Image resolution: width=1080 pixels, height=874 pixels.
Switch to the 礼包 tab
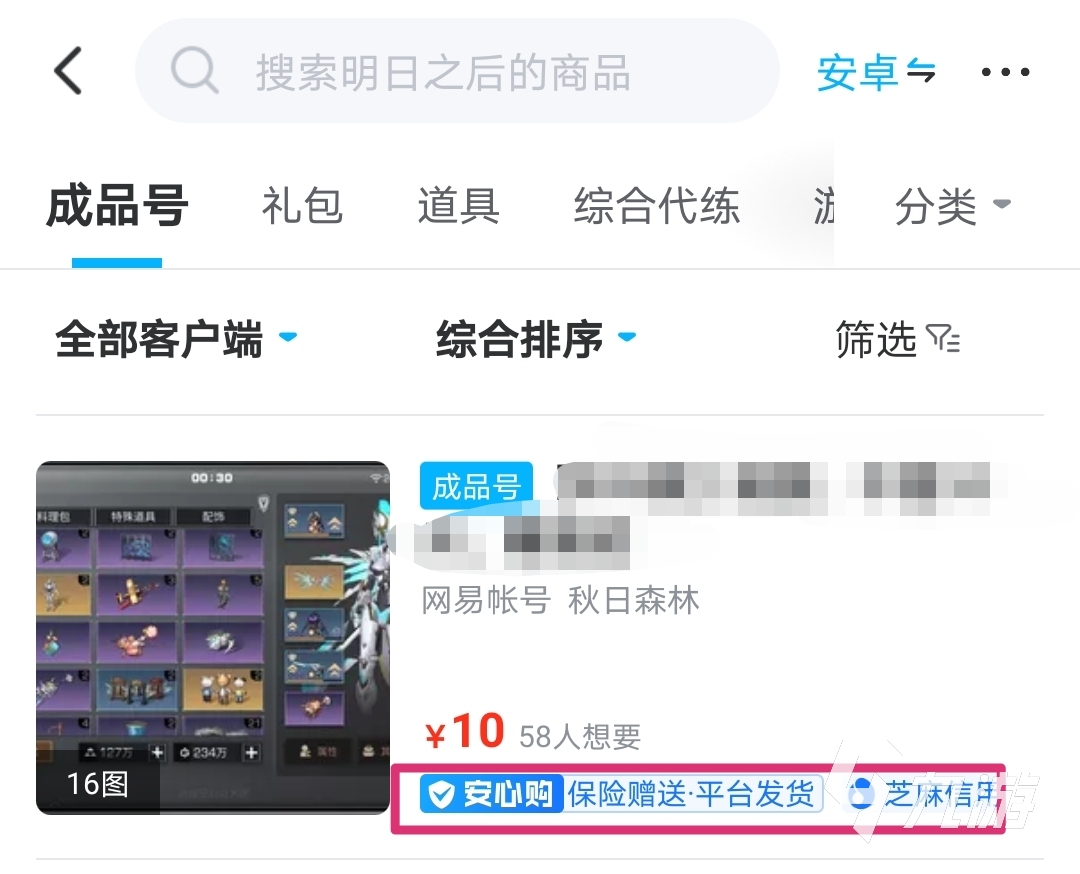click(x=302, y=206)
